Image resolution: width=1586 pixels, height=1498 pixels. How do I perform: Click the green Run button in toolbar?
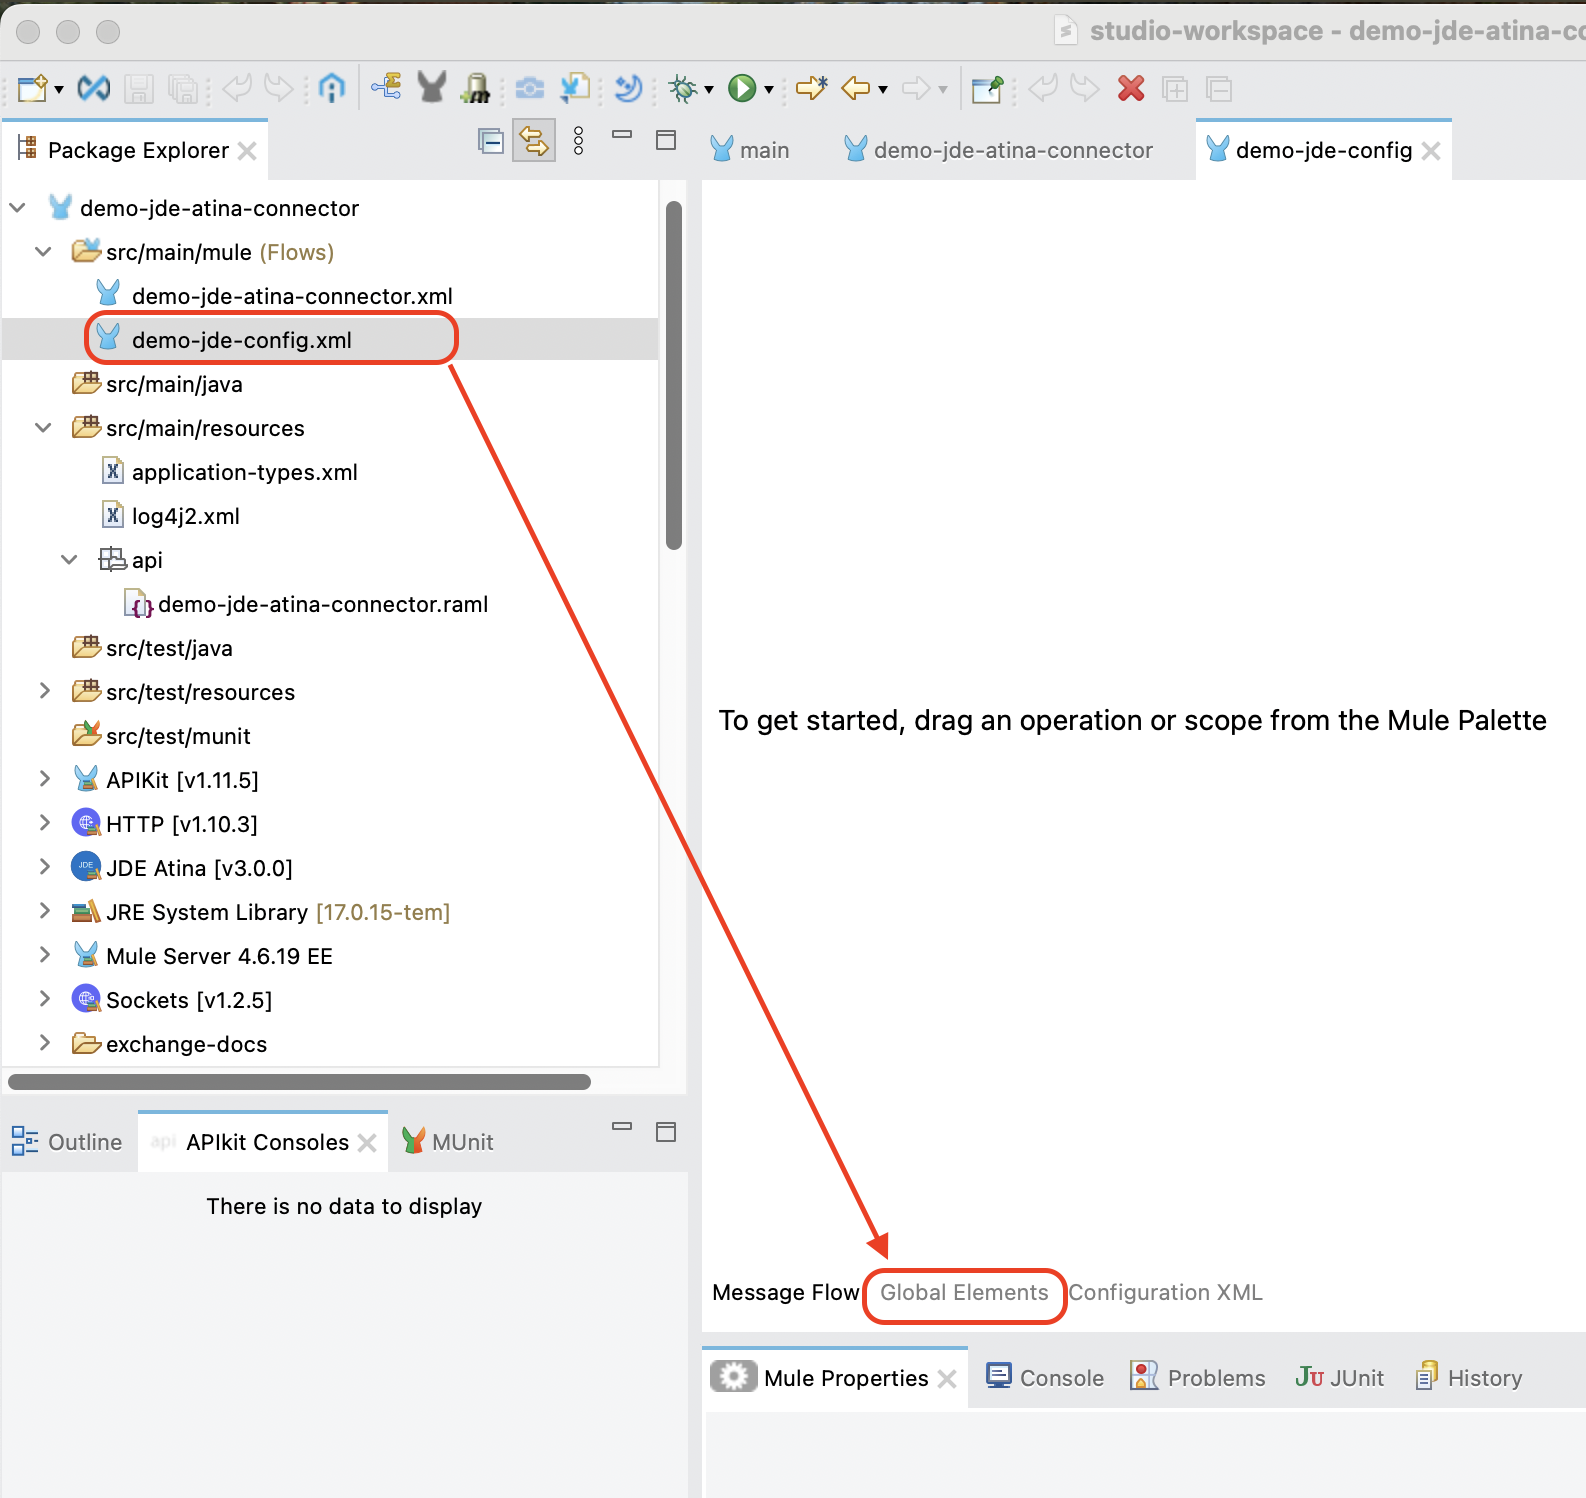tap(741, 89)
